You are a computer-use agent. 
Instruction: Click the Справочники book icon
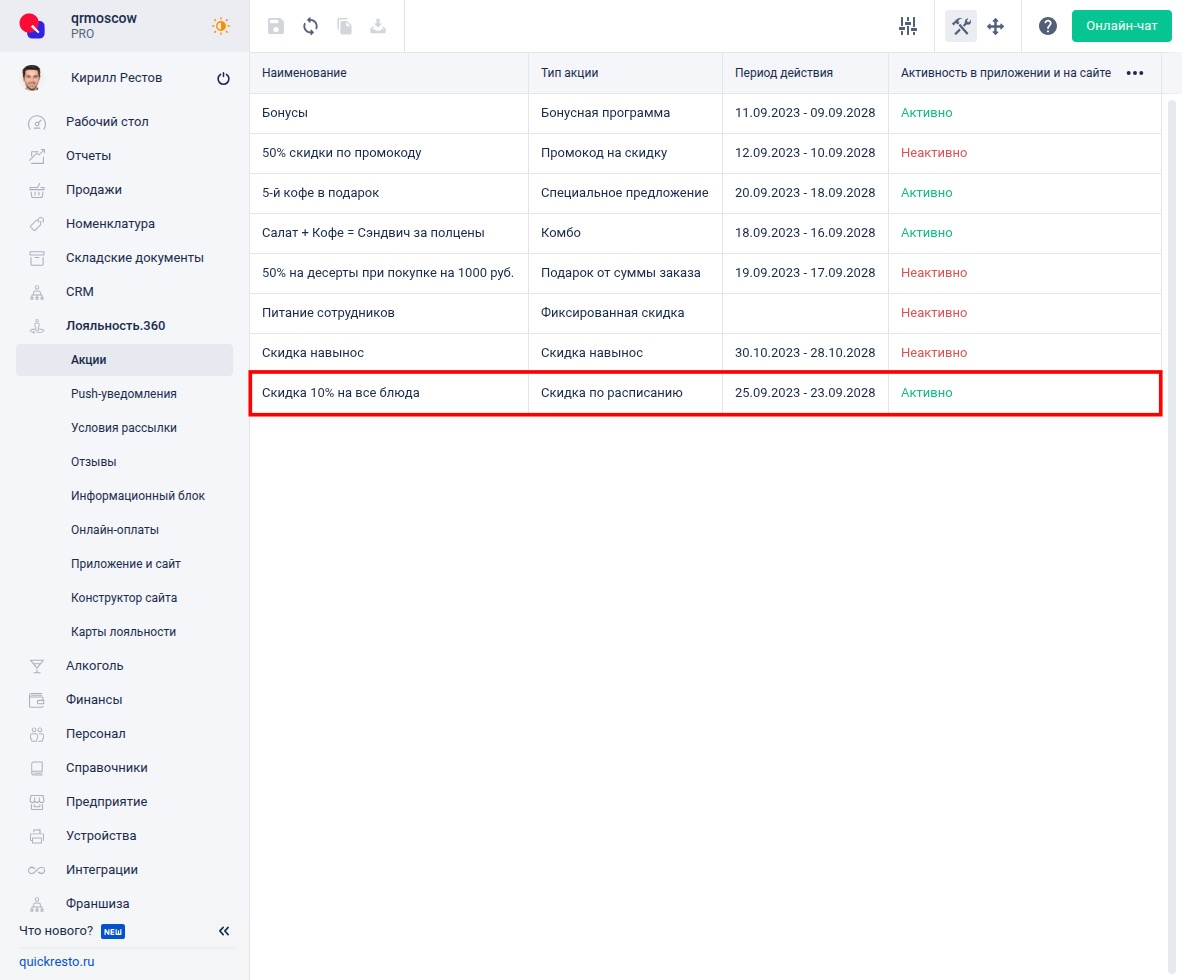tap(36, 767)
